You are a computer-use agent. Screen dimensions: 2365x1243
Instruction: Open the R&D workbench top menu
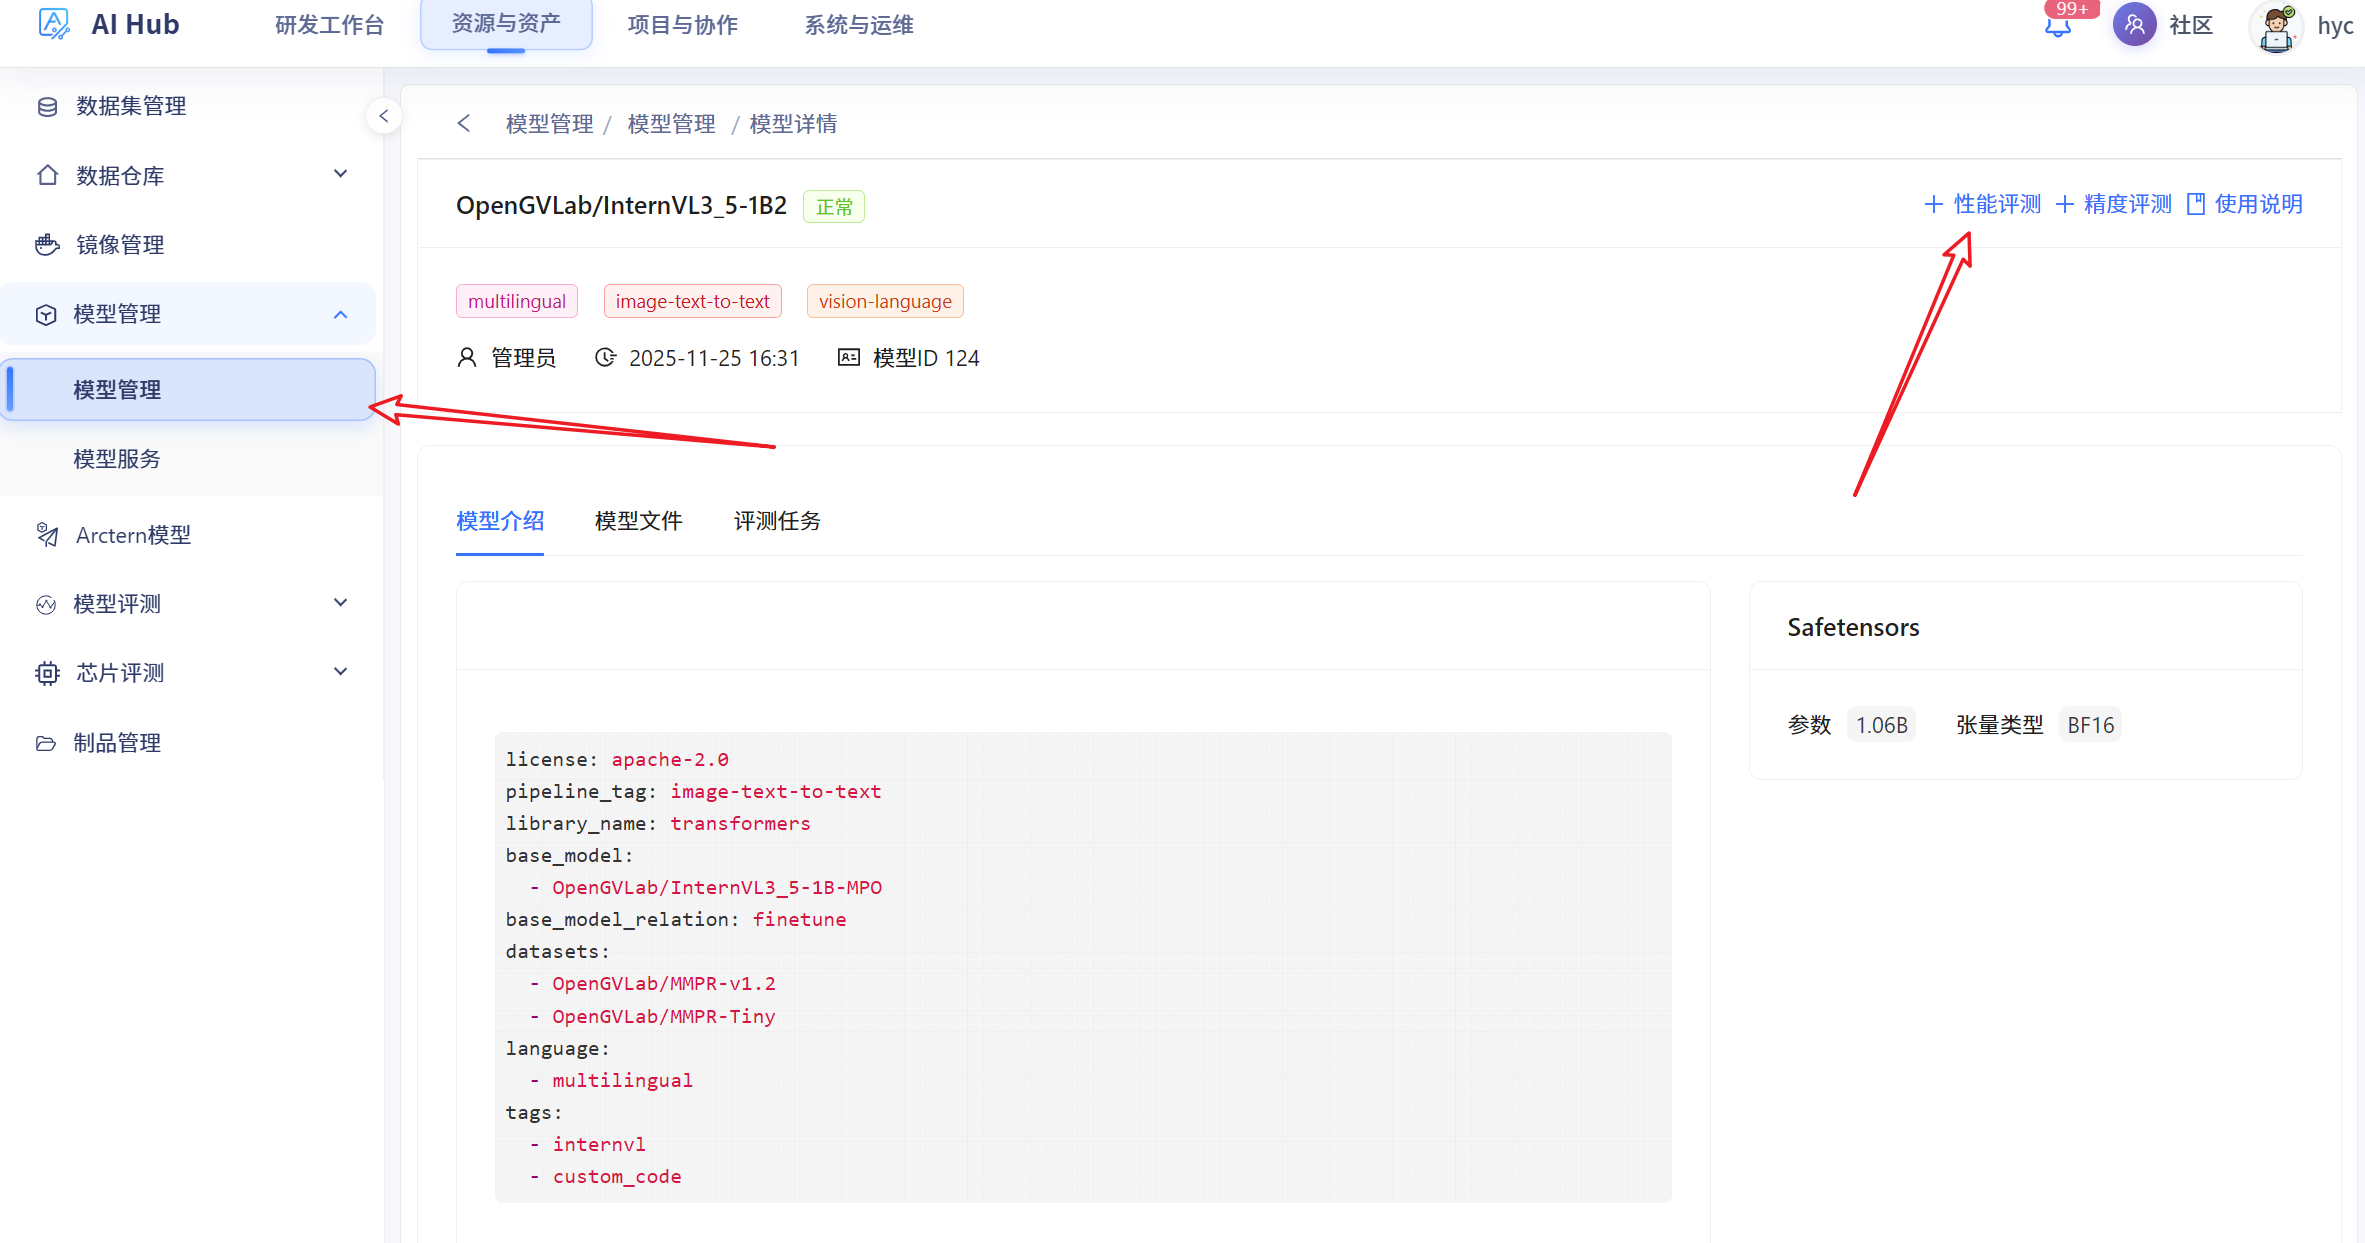point(329,25)
